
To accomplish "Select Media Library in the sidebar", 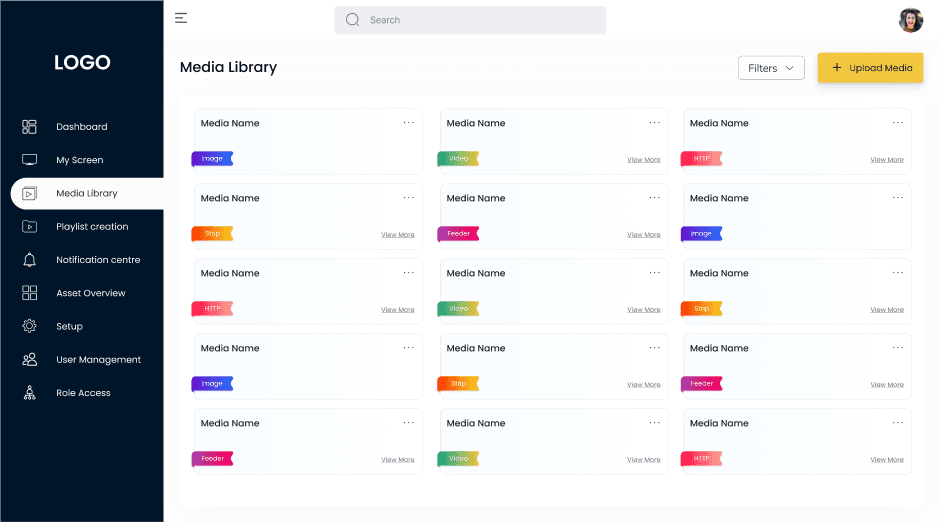I will click(x=88, y=193).
